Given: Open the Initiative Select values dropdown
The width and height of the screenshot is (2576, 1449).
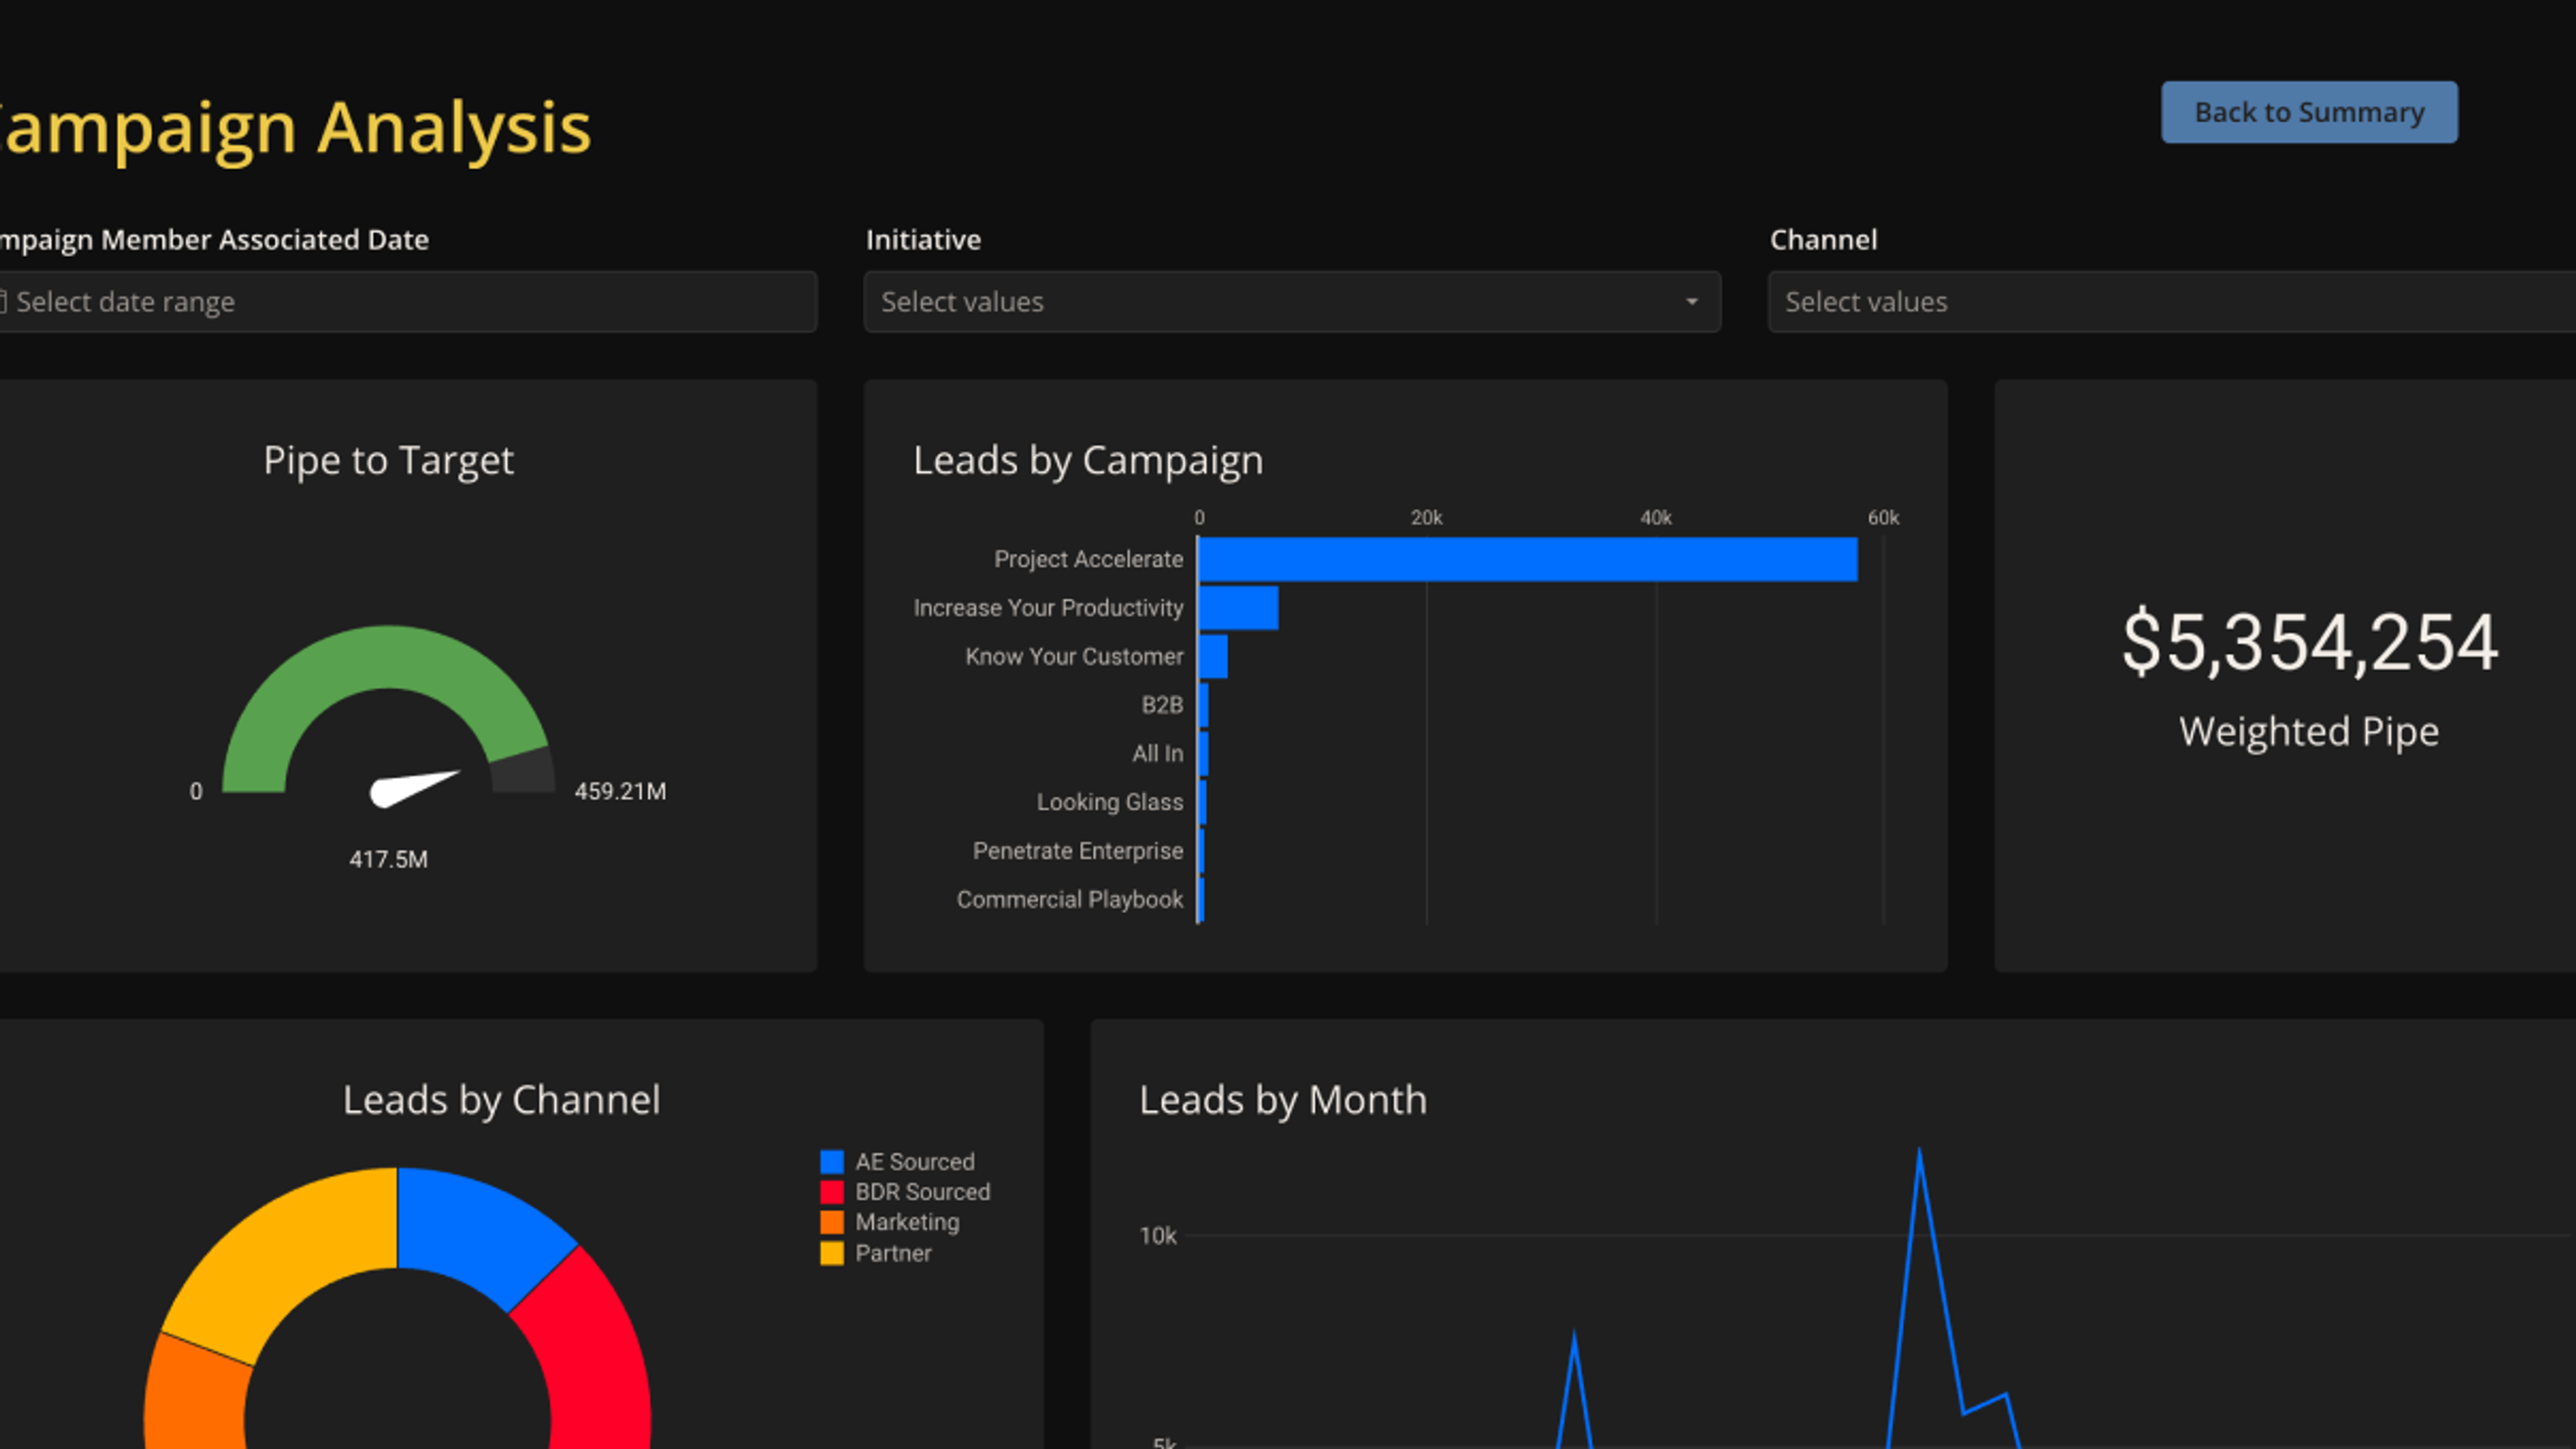Looking at the screenshot, I should pos(1292,301).
